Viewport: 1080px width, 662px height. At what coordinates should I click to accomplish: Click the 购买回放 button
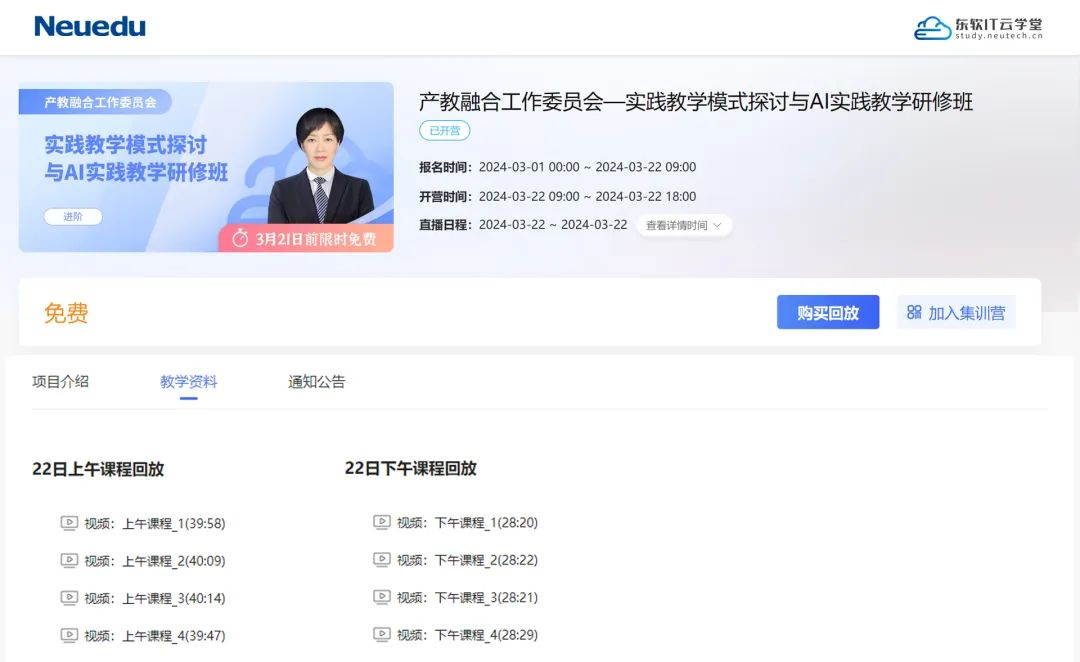827,312
